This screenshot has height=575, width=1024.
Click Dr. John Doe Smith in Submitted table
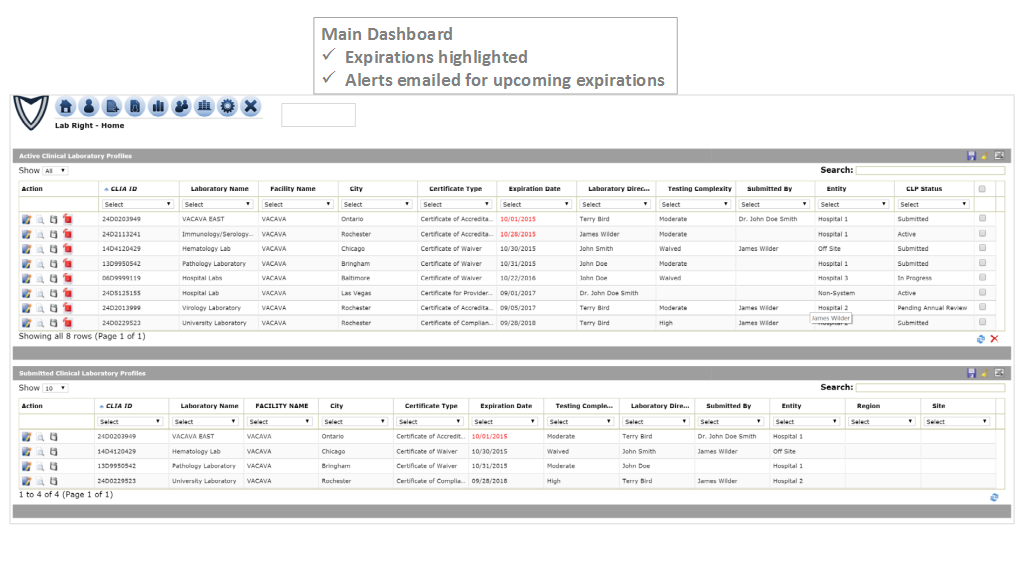[x=726, y=436]
